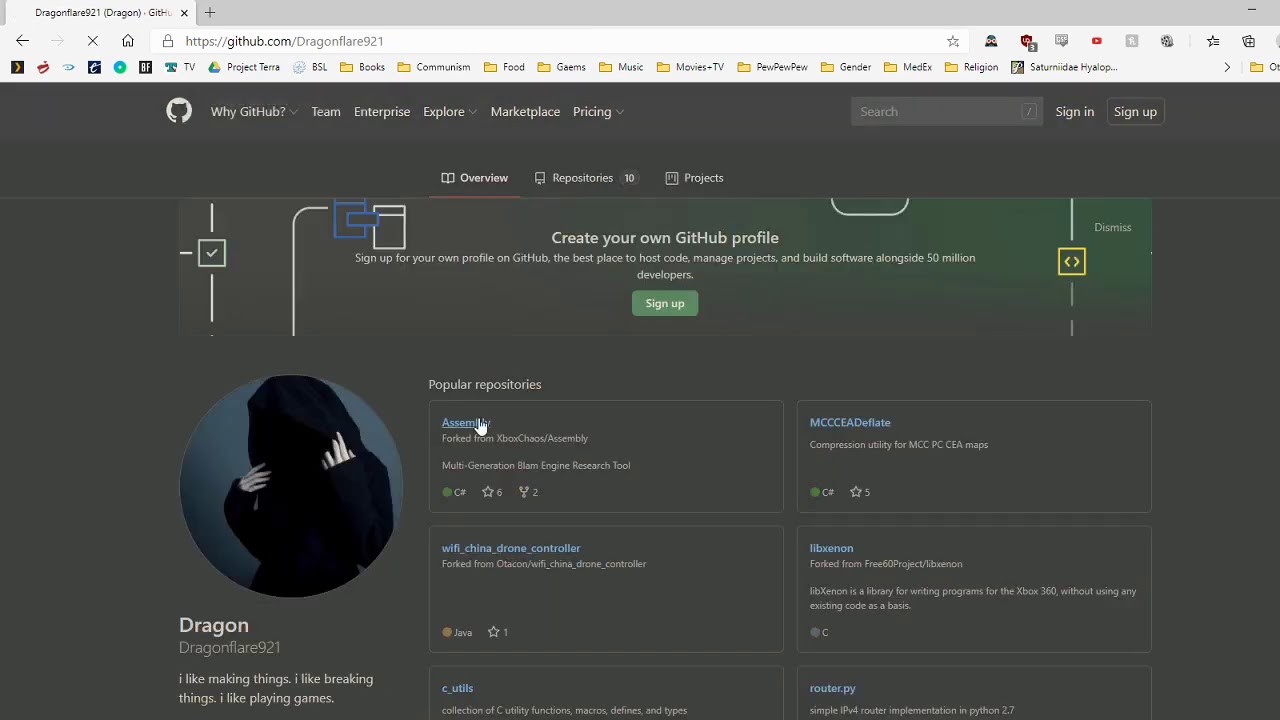
Task: Click the browser address bar URL
Action: point(284,41)
